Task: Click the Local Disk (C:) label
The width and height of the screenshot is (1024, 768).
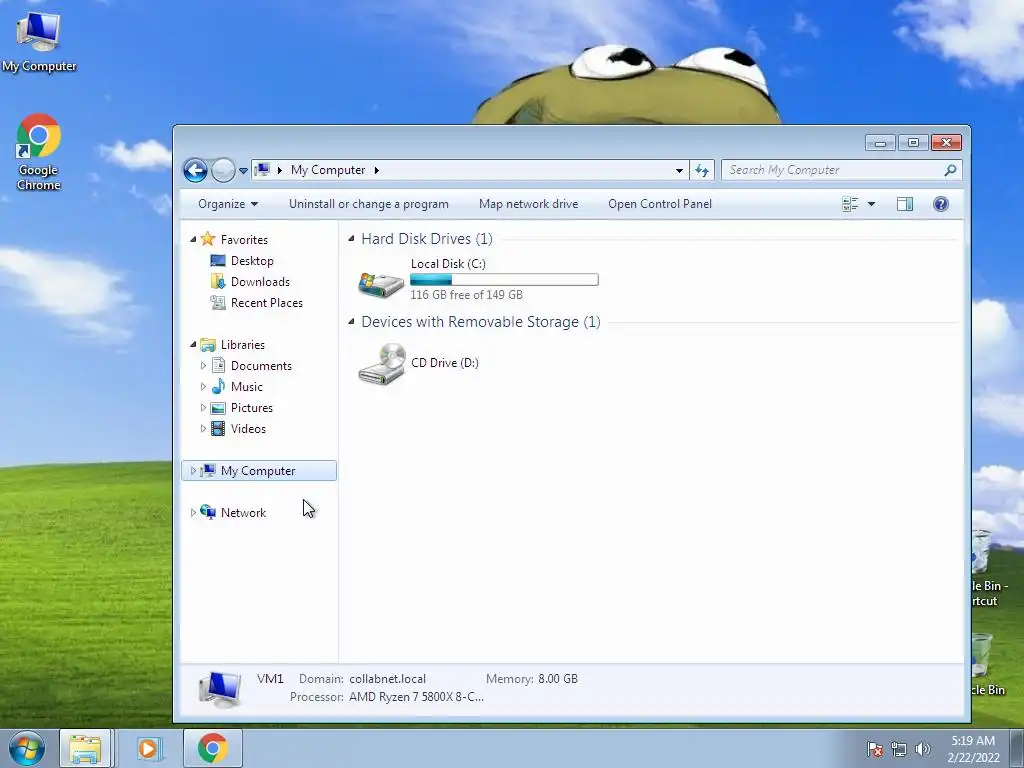Action: [448, 264]
